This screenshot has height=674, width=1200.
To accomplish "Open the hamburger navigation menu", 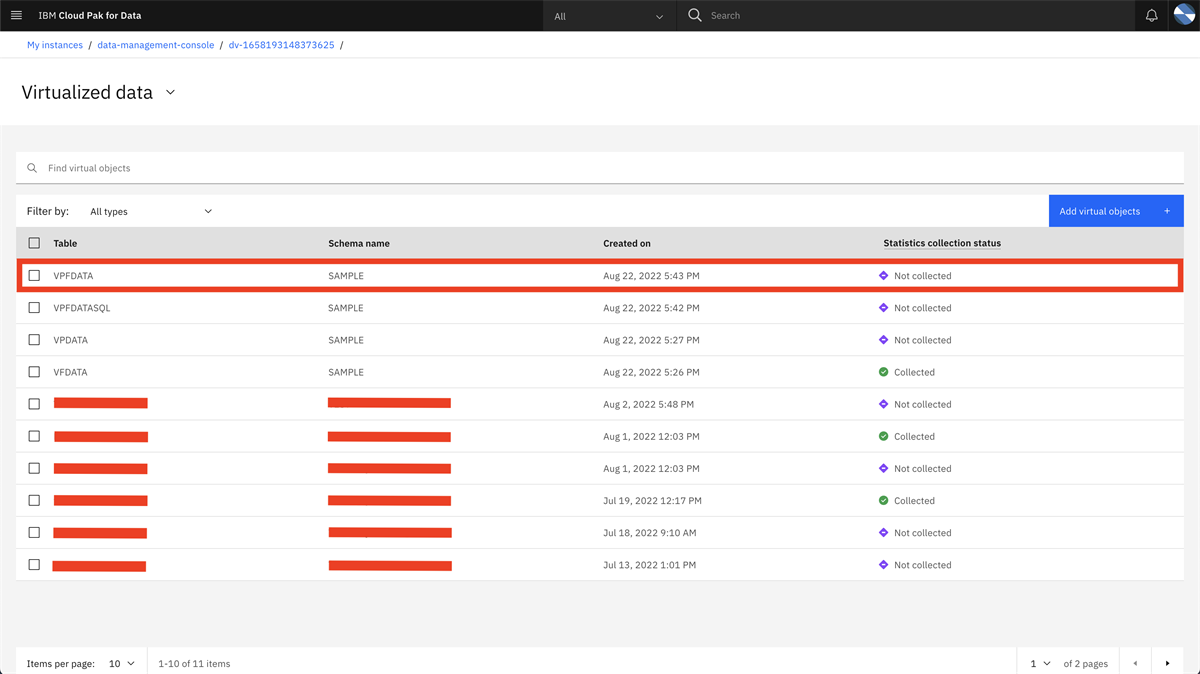I will pos(16,15).
